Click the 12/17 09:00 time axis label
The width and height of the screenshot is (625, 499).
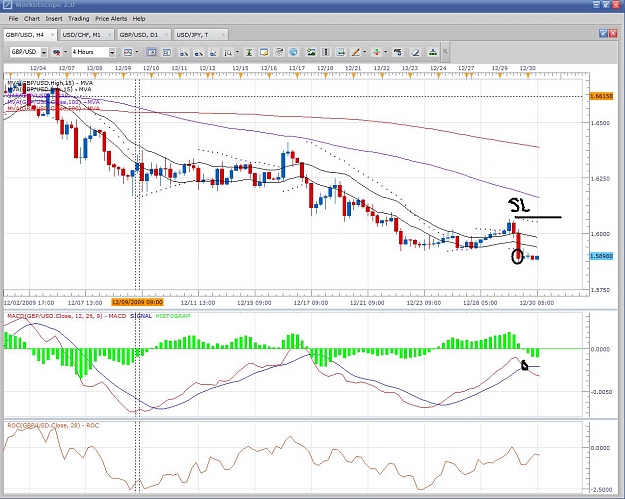click(x=311, y=303)
